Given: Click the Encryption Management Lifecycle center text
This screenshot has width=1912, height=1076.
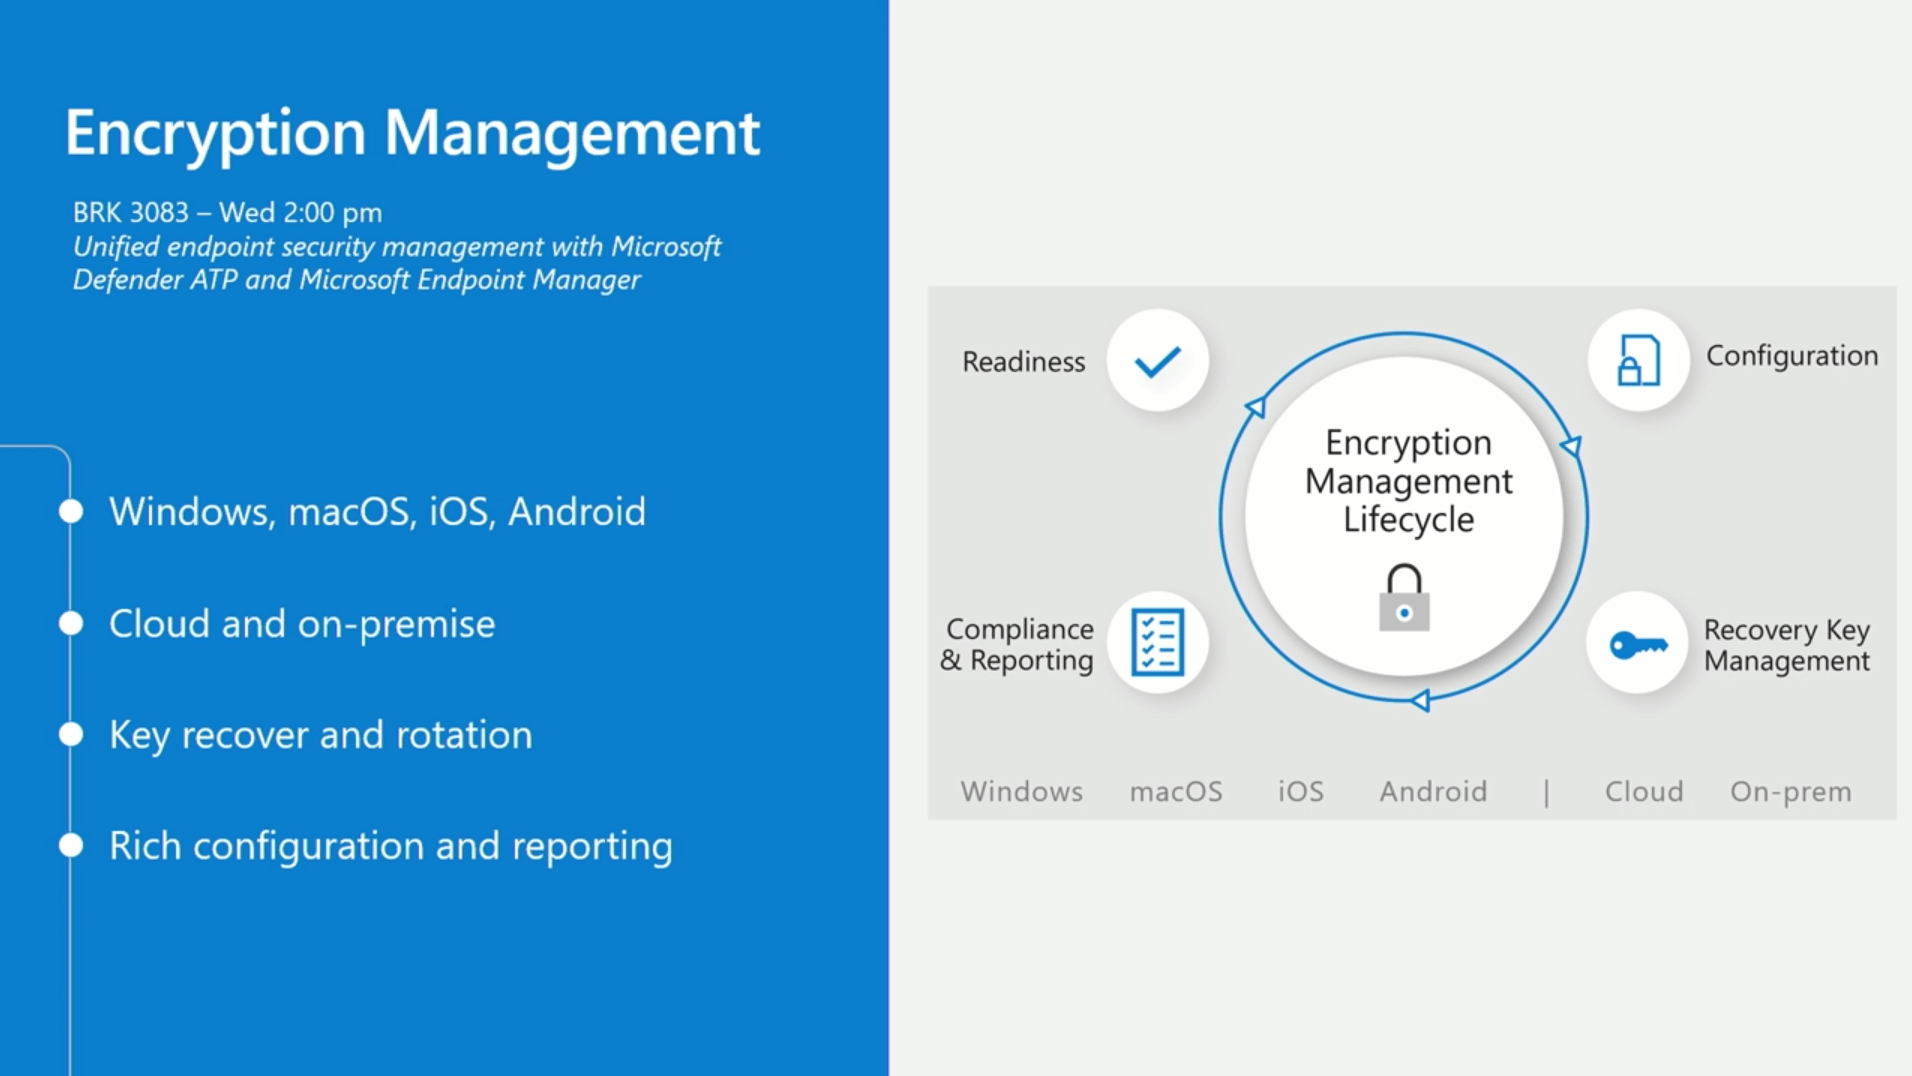Looking at the screenshot, I should click(x=1408, y=481).
